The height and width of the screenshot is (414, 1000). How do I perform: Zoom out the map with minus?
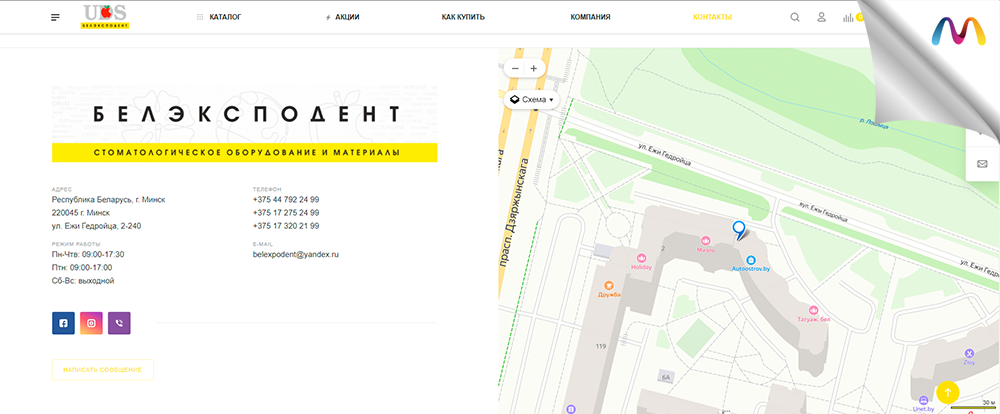pos(515,68)
